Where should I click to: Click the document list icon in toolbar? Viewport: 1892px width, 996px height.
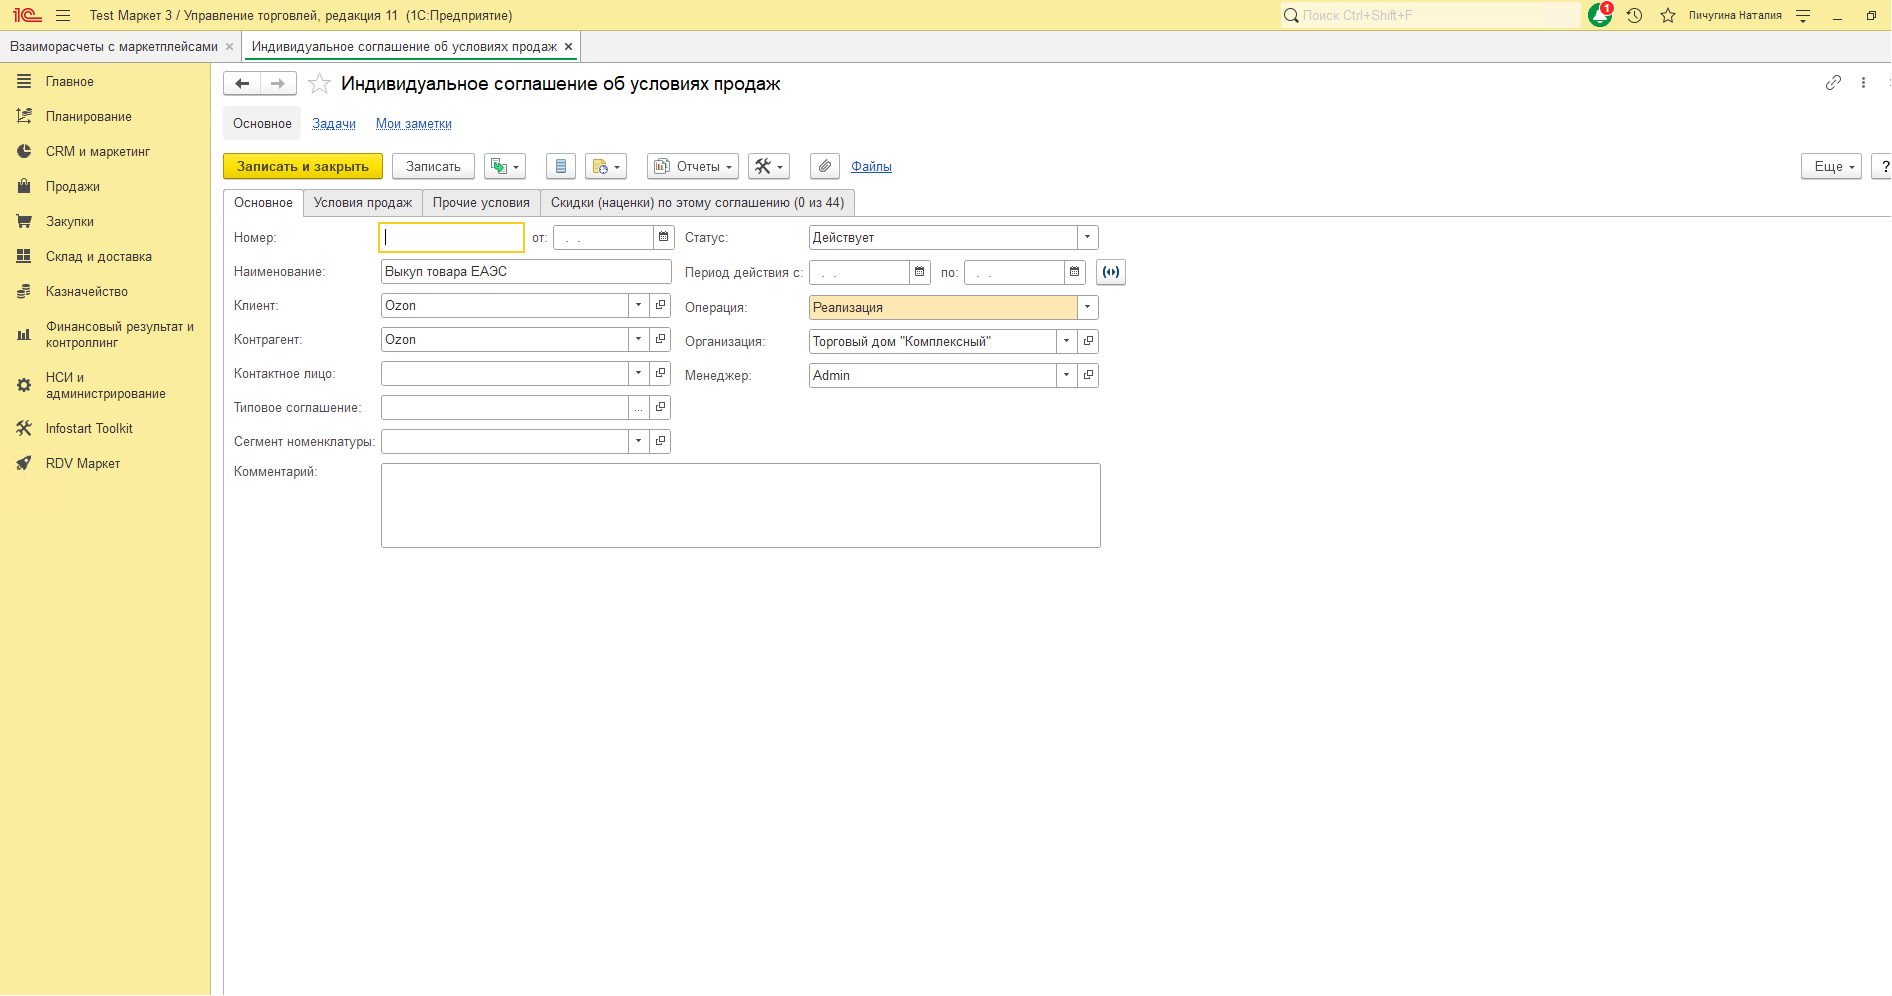[x=561, y=166]
